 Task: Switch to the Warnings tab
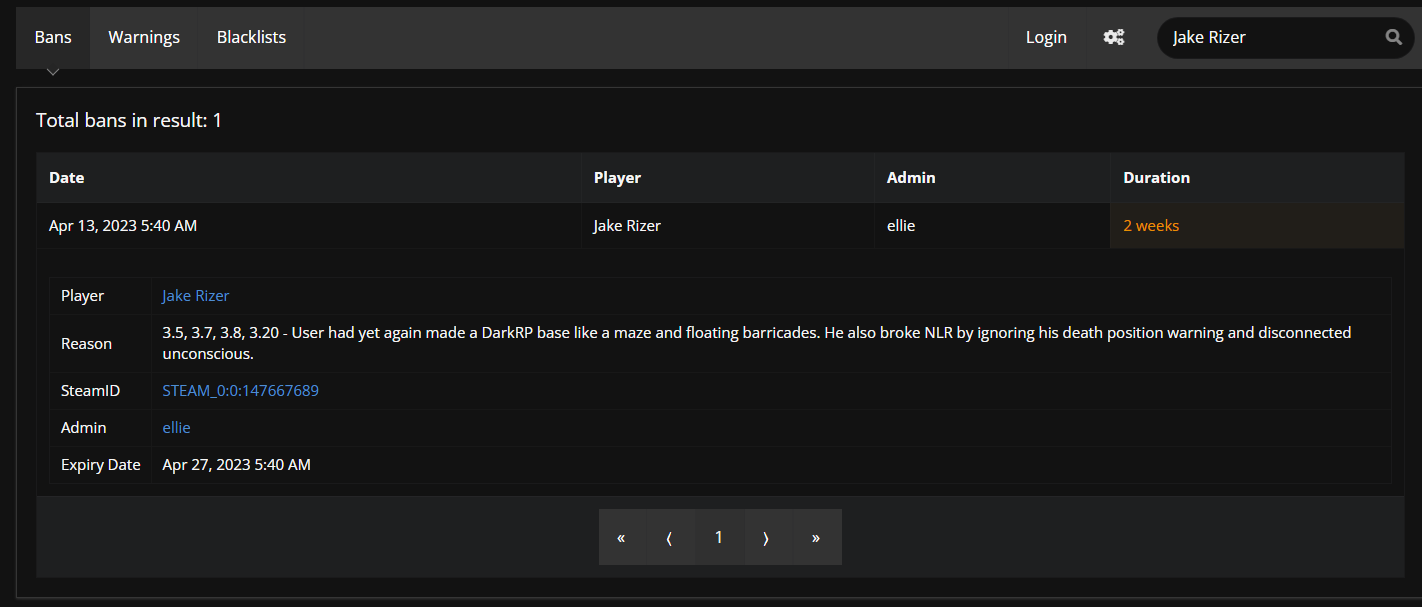[x=144, y=37]
